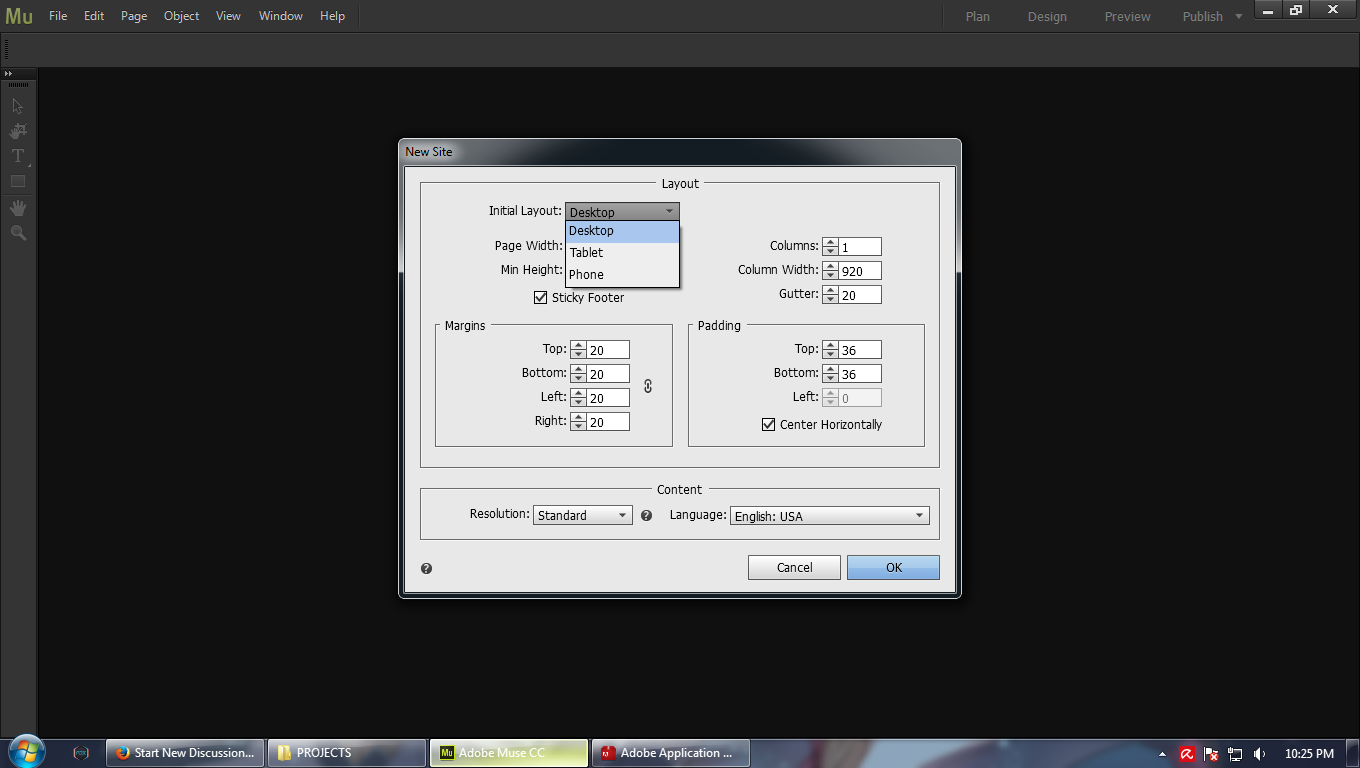The height and width of the screenshot is (768, 1360).
Task: Switch to Plan mode
Action: pos(978,16)
